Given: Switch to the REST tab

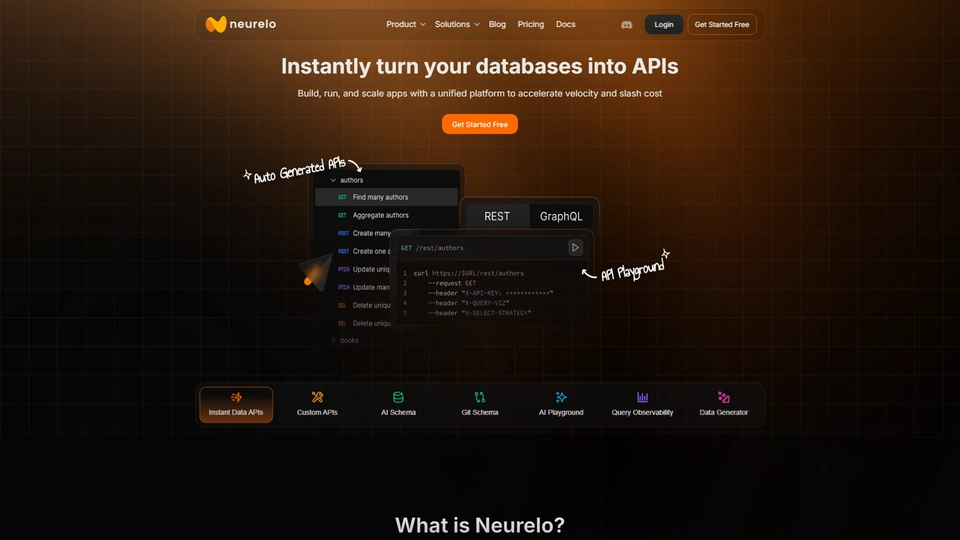Looking at the screenshot, I should coord(497,217).
